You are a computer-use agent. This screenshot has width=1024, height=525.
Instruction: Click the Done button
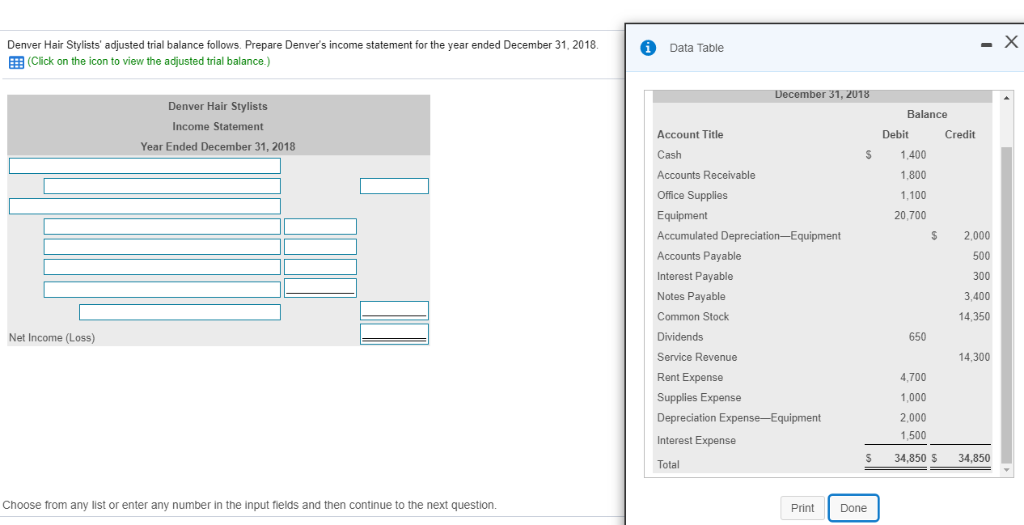[853, 508]
